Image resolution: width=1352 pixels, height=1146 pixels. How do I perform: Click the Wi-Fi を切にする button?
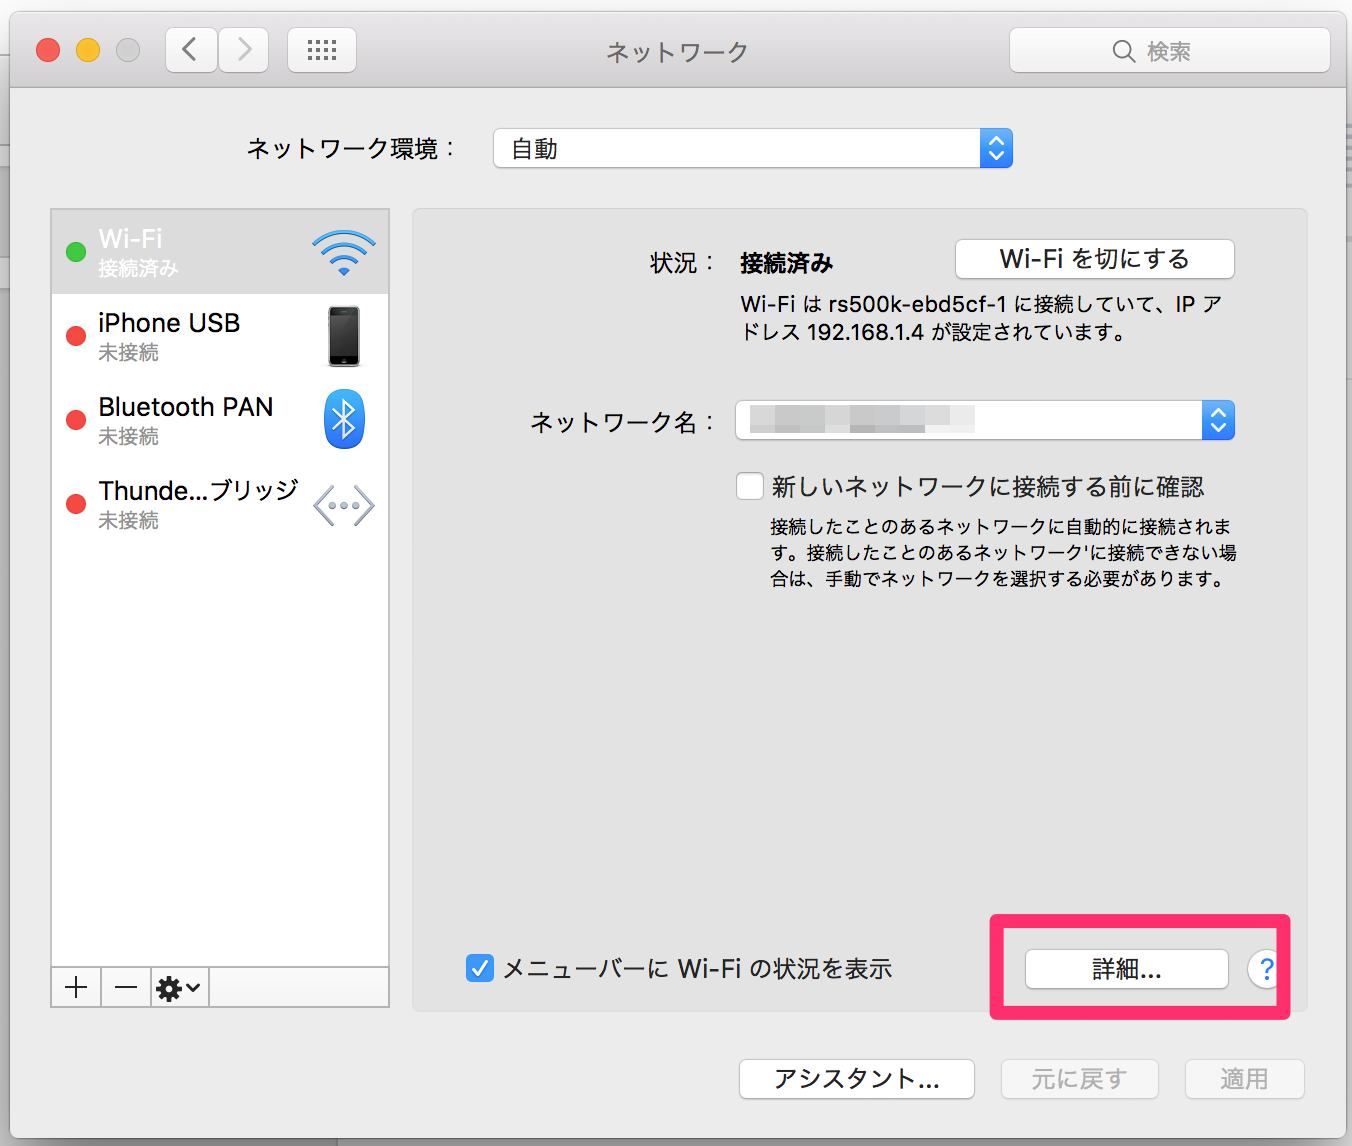[1094, 259]
